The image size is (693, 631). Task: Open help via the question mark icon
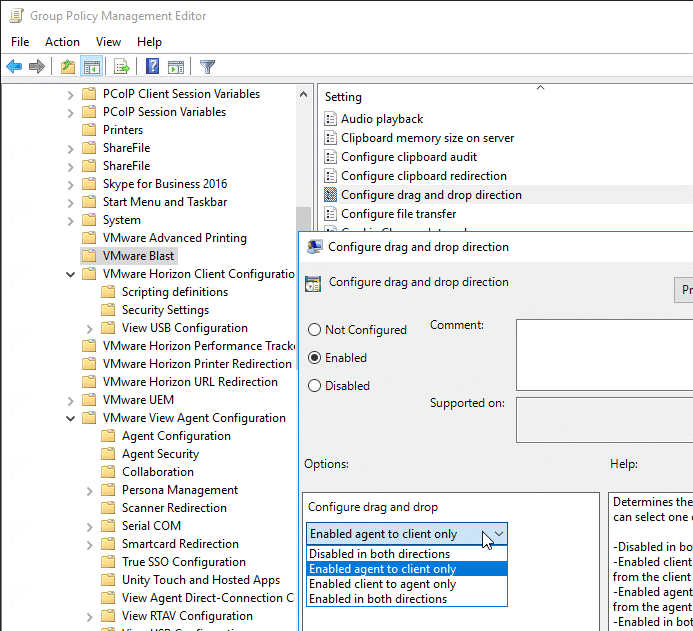coord(152,67)
